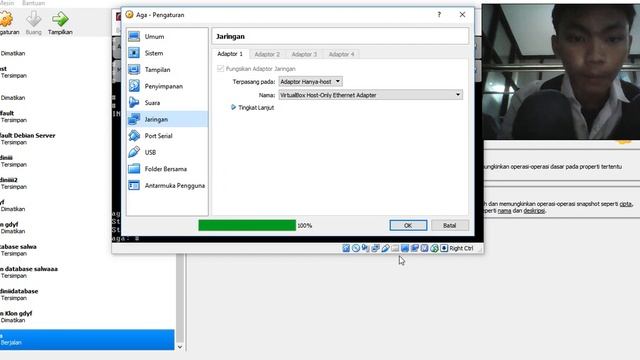Switch to the Adaptor 2 tab
Viewport: 640px width, 360px height.
point(267,54)
